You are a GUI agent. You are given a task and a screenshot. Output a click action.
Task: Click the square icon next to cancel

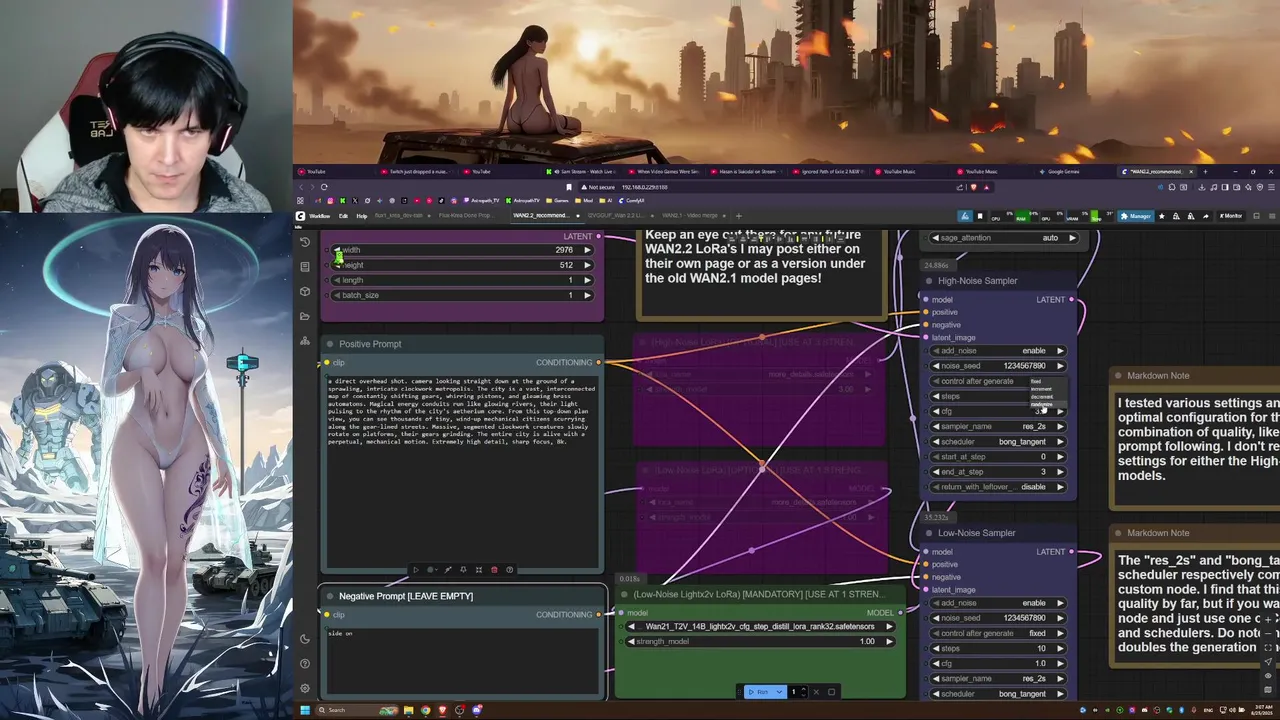pos(831,692)
